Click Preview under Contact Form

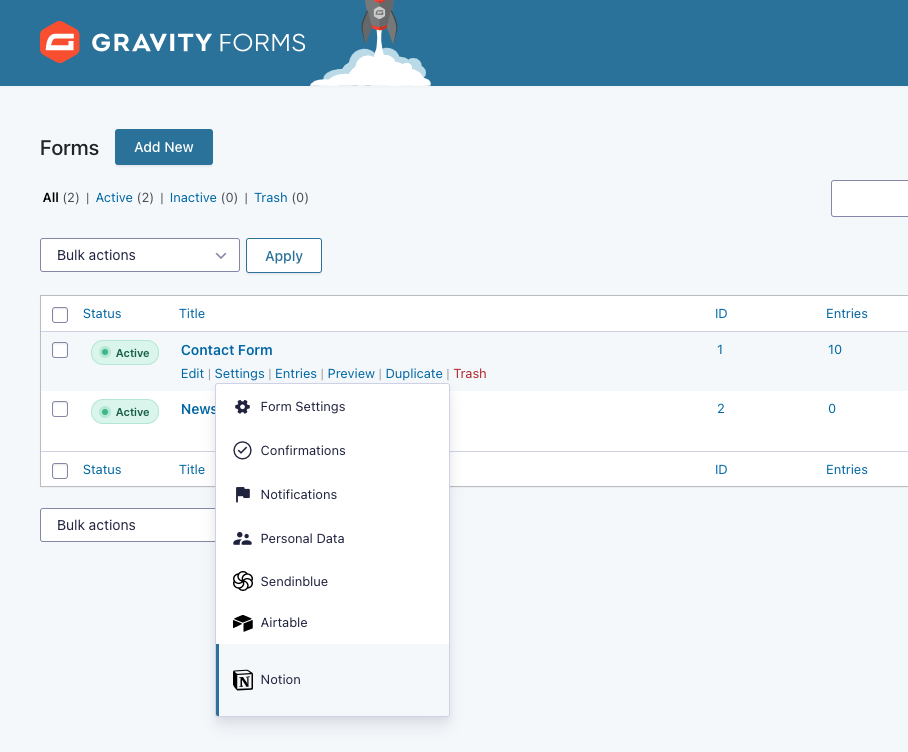[351, 373]
